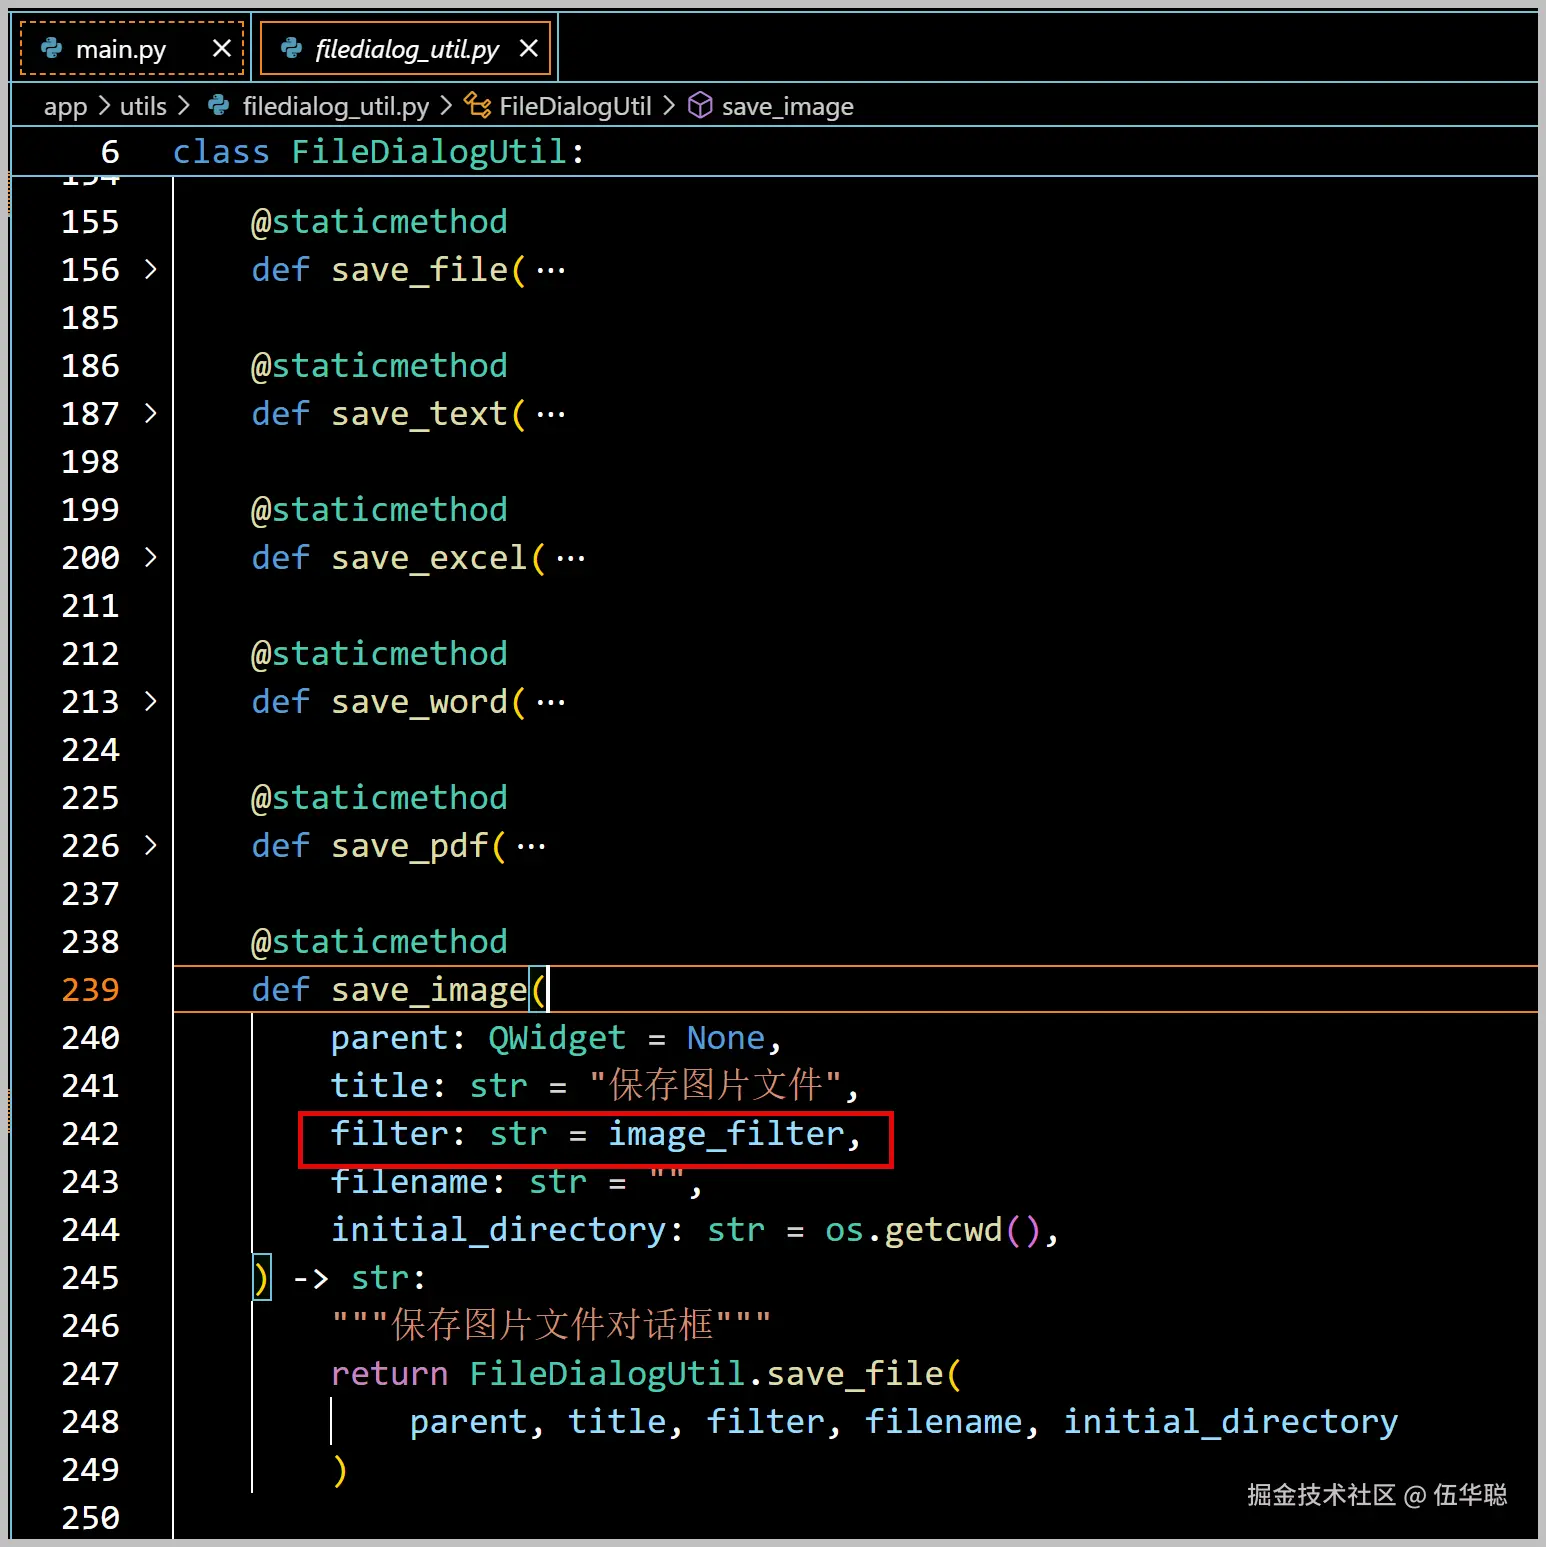Switch to the main.py tab
Screen dimensions: 1546x1547
131,49
